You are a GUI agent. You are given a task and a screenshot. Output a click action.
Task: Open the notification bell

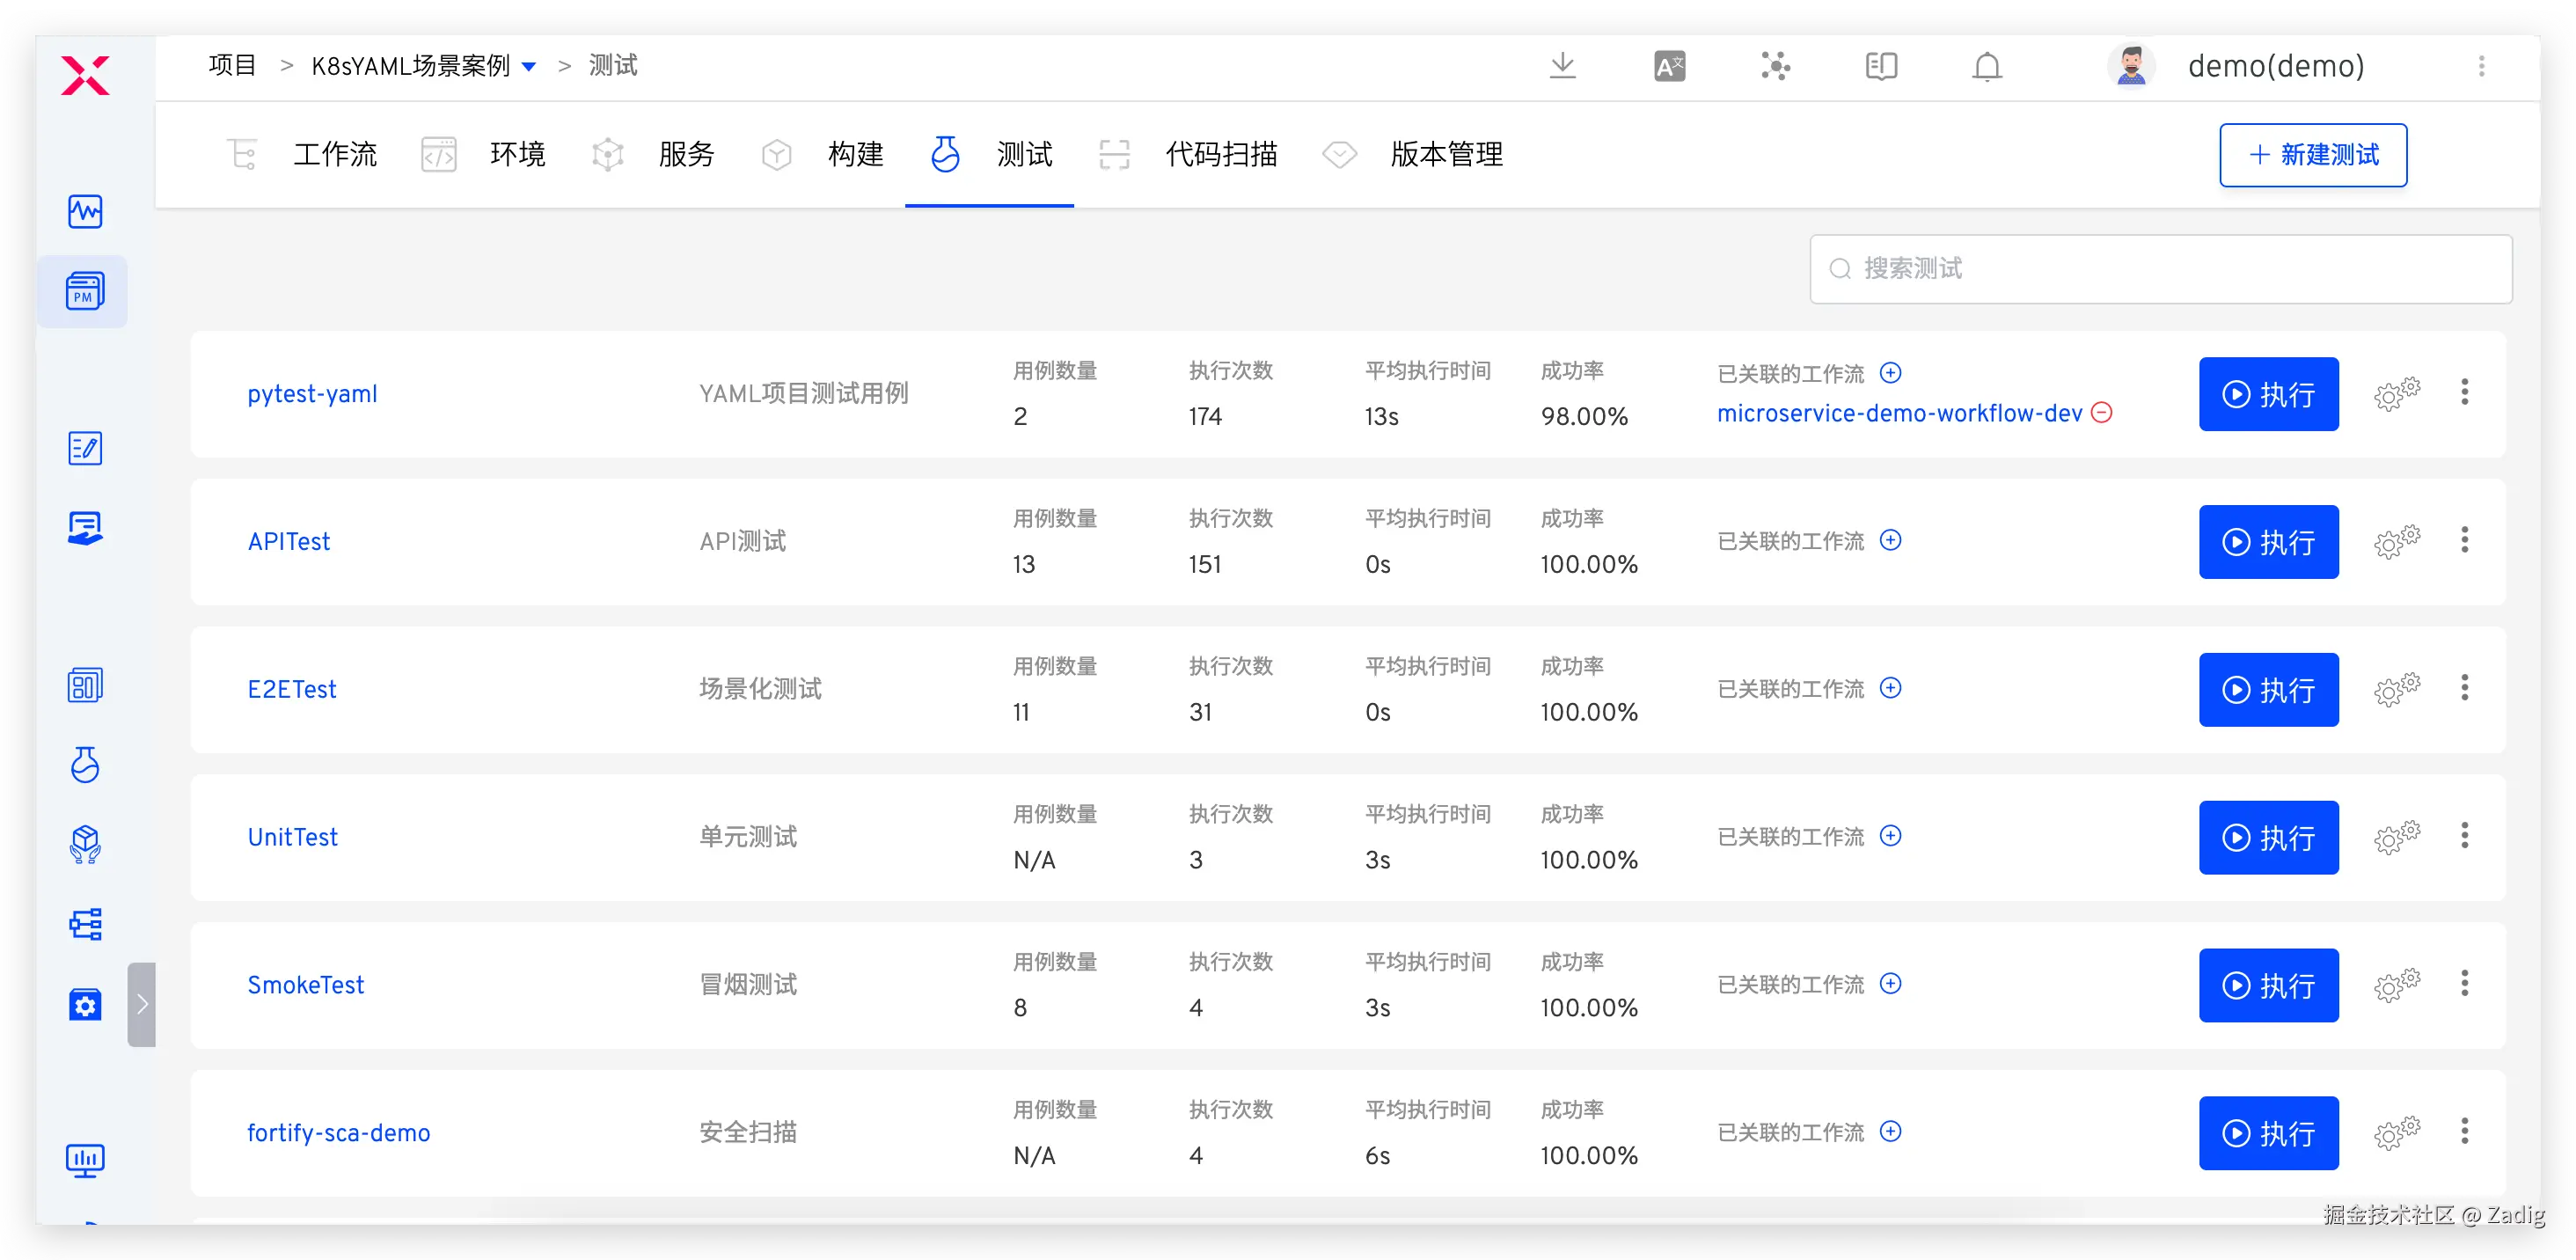1986,66
